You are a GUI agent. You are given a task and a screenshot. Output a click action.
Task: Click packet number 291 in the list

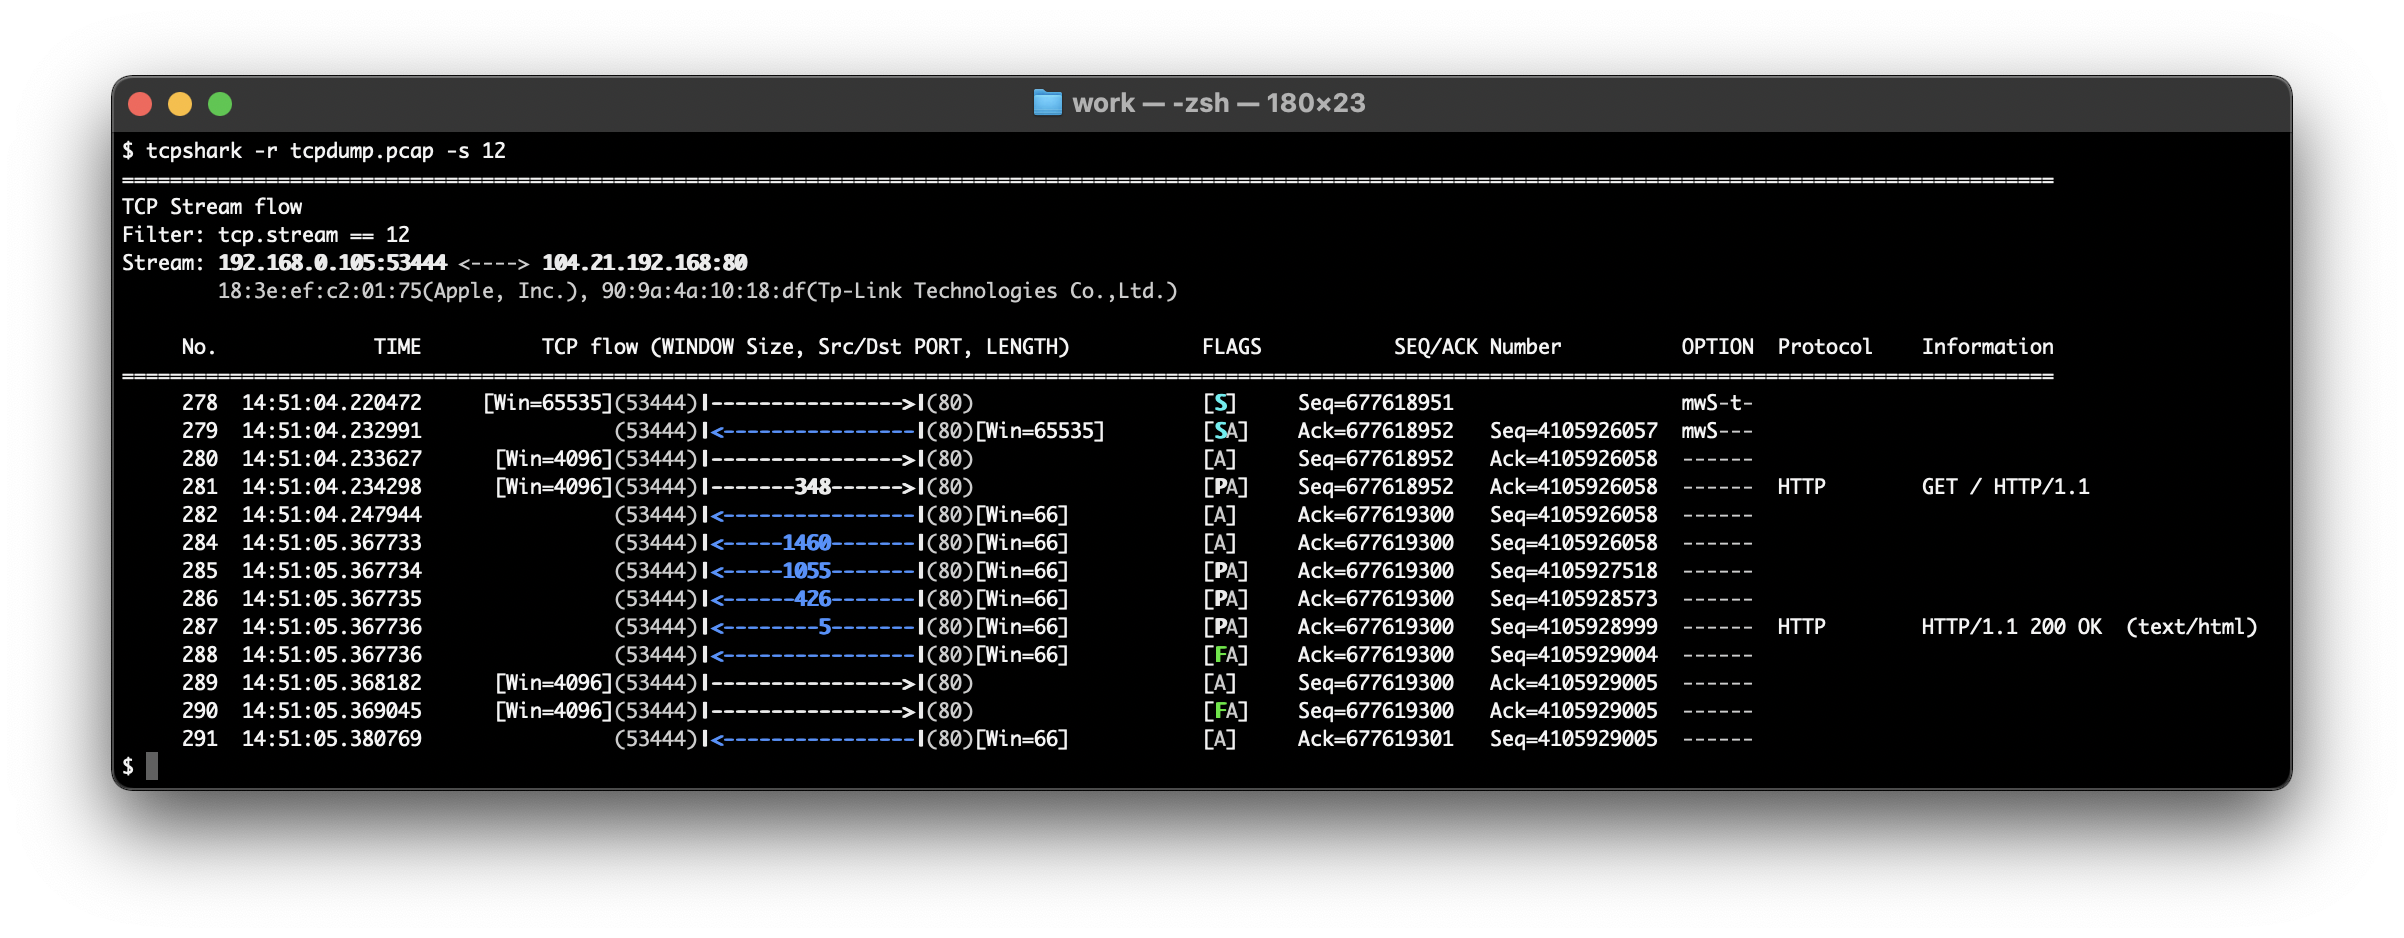[x=200, y=739]
